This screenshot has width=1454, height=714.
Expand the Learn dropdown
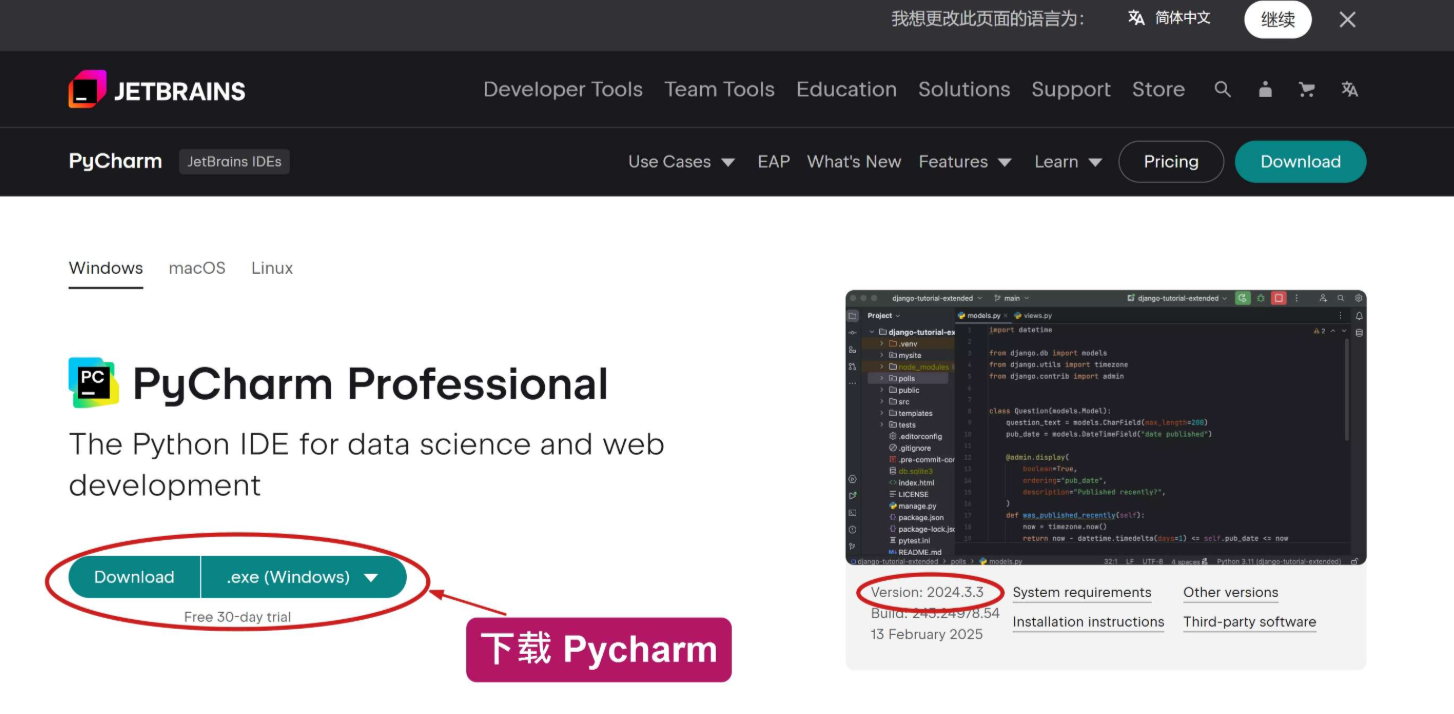click(1069, 162)
